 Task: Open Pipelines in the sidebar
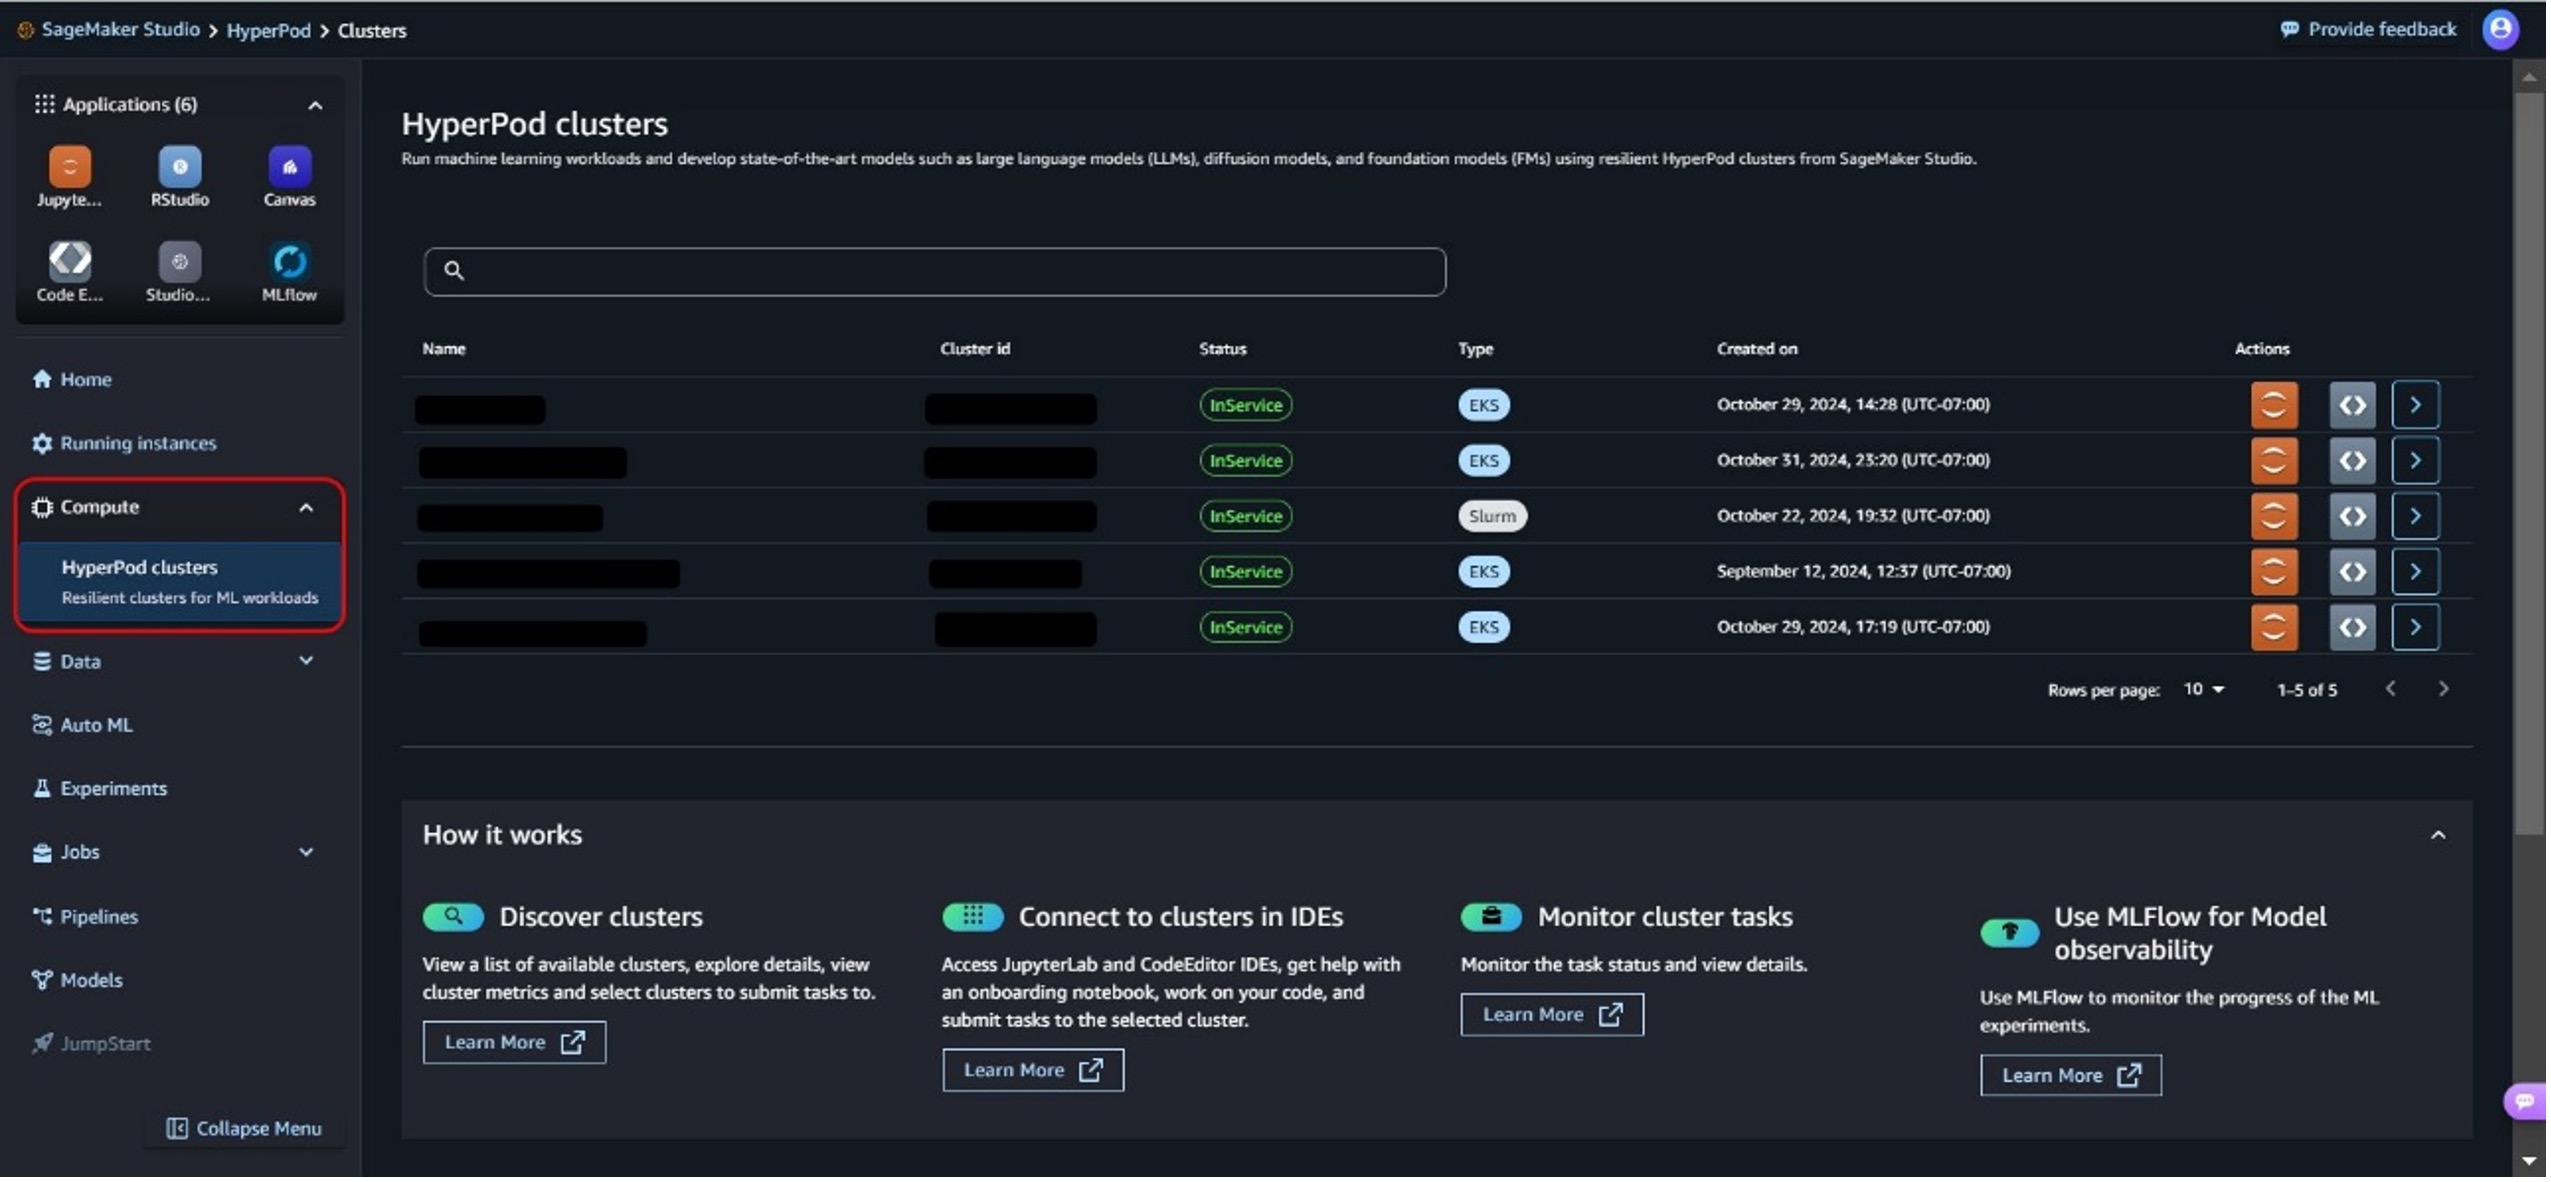pos(86,918)
